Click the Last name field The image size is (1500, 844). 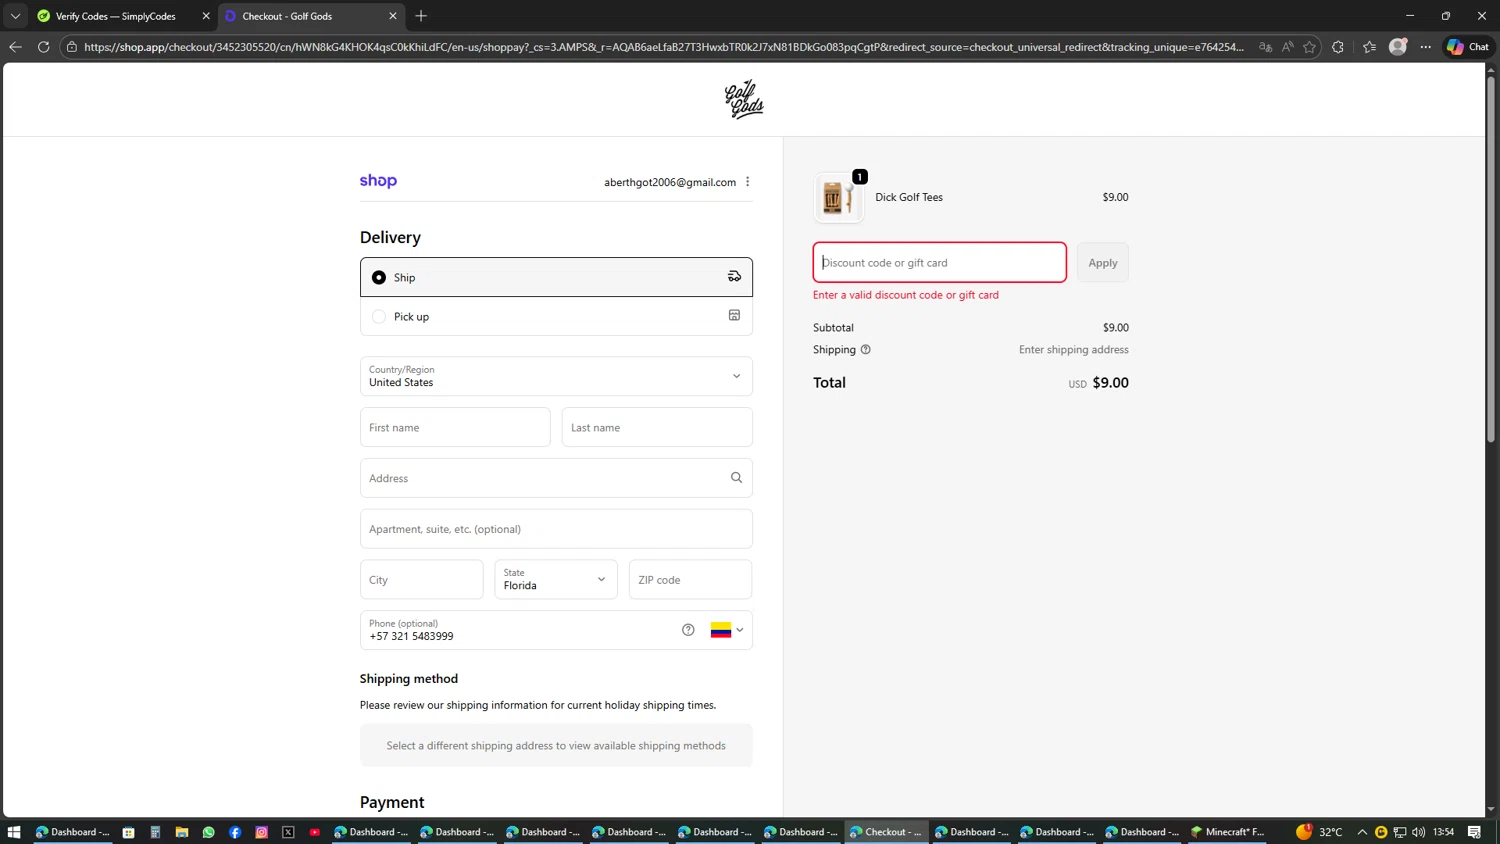pos(657,427)
